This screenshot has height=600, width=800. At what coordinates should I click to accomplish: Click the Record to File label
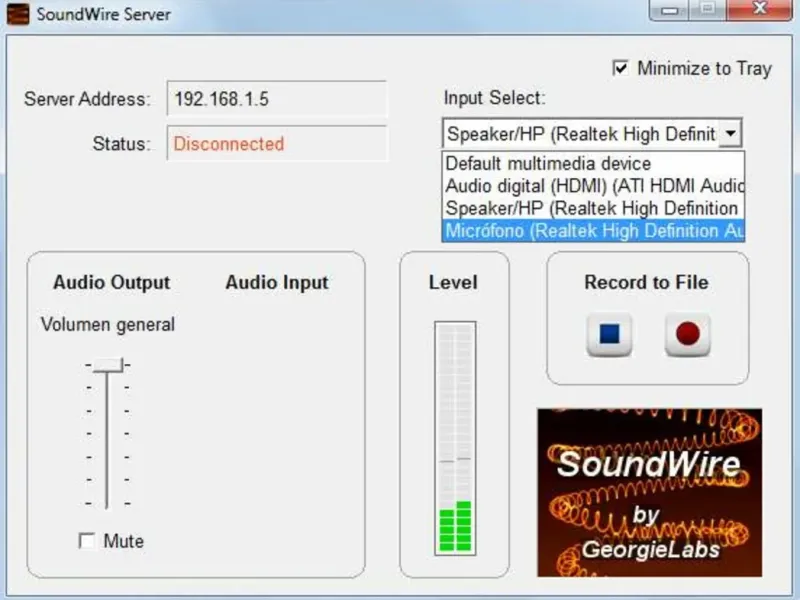tap(646, 282)
